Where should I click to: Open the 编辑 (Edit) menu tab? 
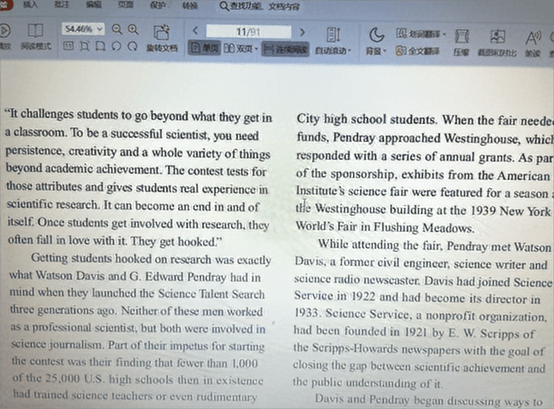(93, 5)
